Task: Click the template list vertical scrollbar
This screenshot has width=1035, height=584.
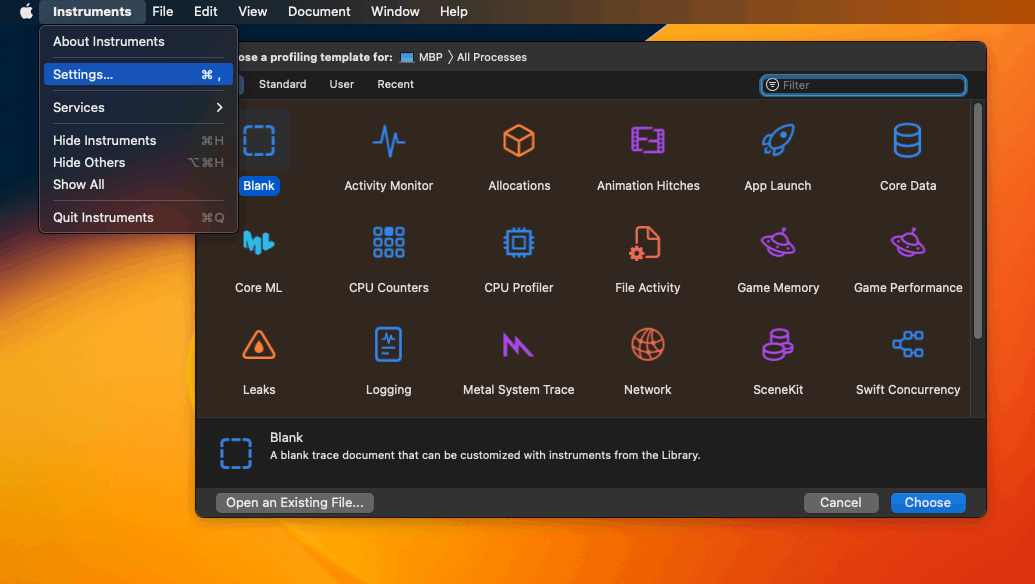Action: [x=978, y=221]
